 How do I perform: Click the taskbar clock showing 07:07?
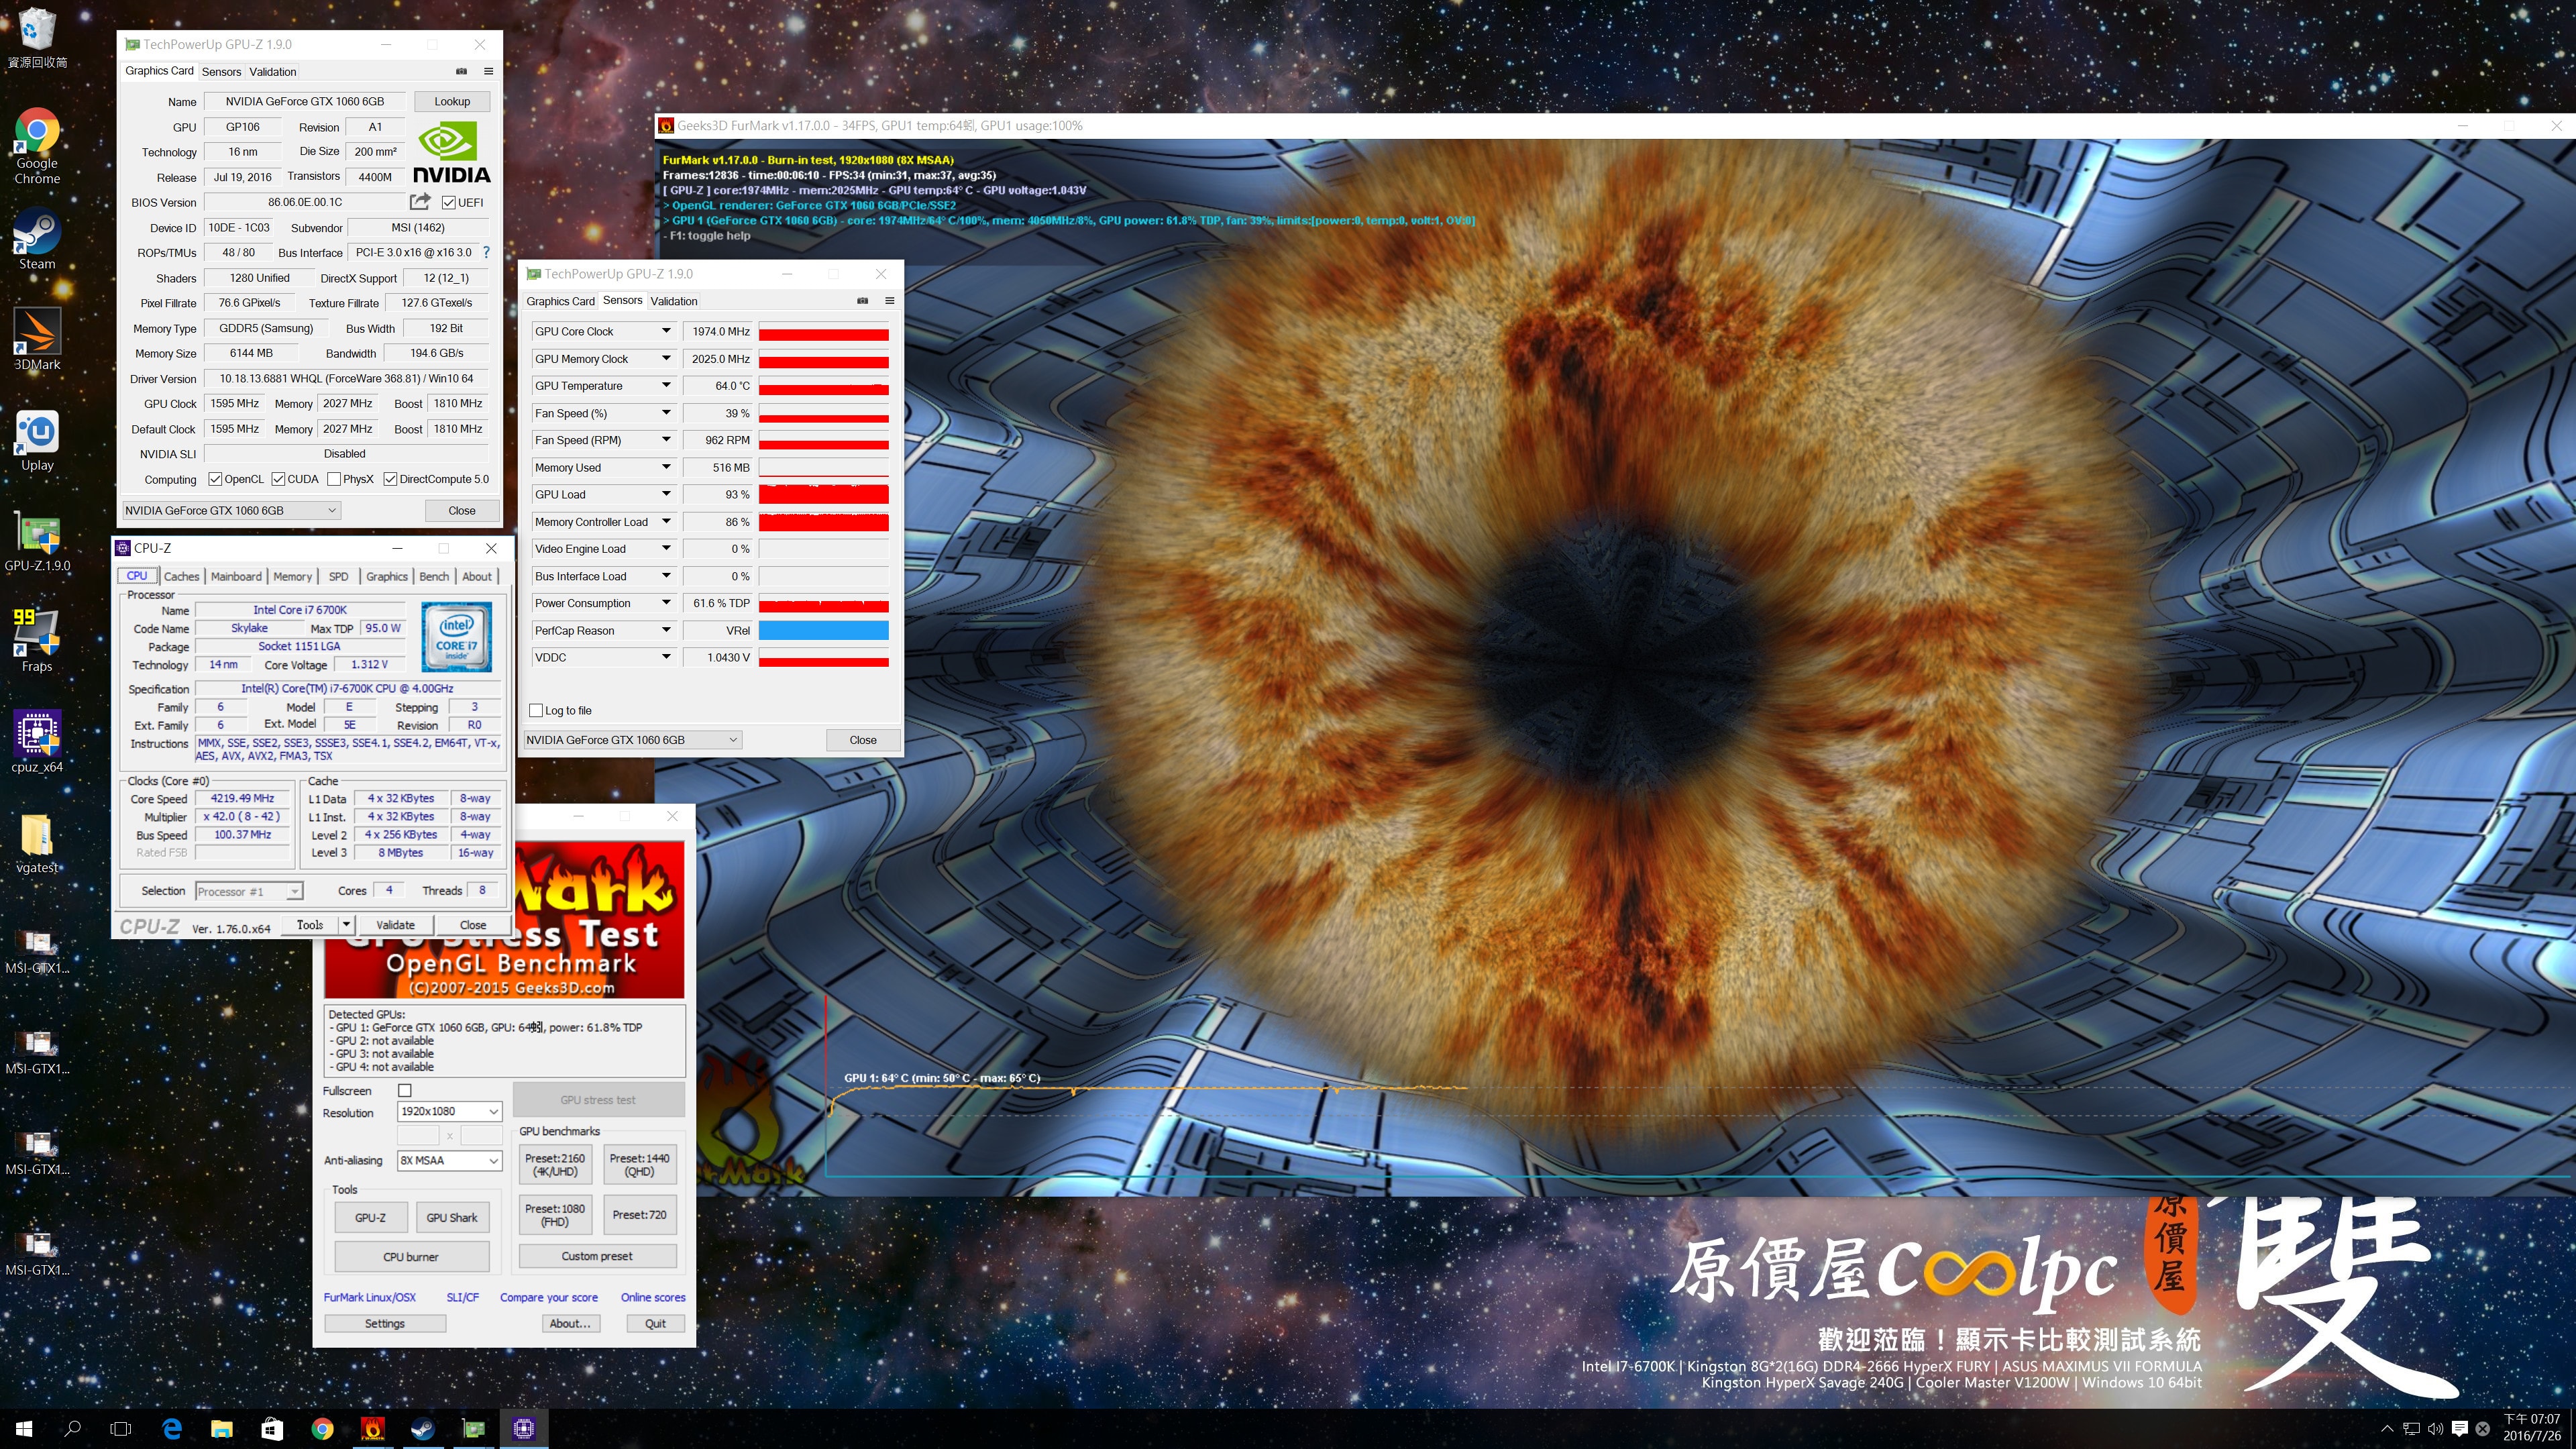pyautogui.click(x=2532, y=1427)
